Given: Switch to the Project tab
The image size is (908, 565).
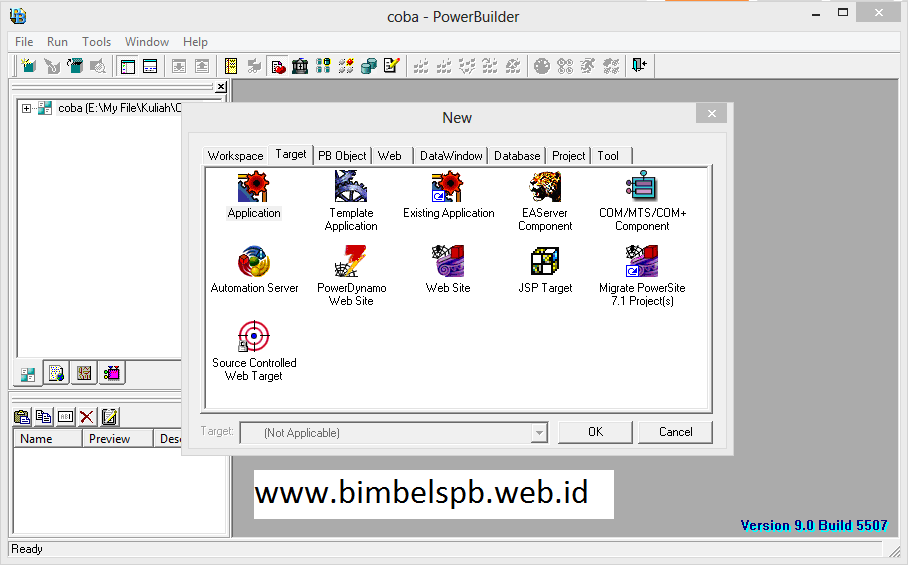Looking at the screenshot, I should click(569, 156).
